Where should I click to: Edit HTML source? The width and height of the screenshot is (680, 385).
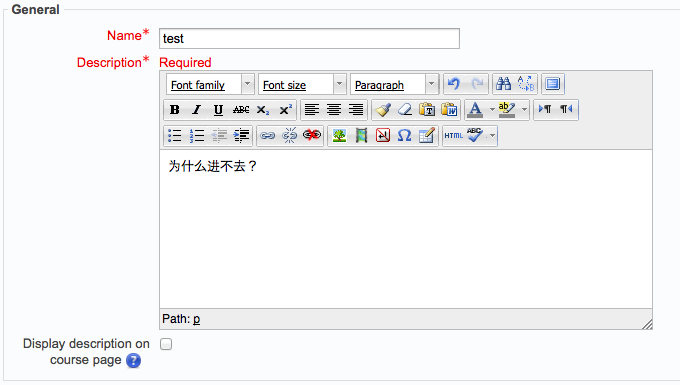point(454,136)
